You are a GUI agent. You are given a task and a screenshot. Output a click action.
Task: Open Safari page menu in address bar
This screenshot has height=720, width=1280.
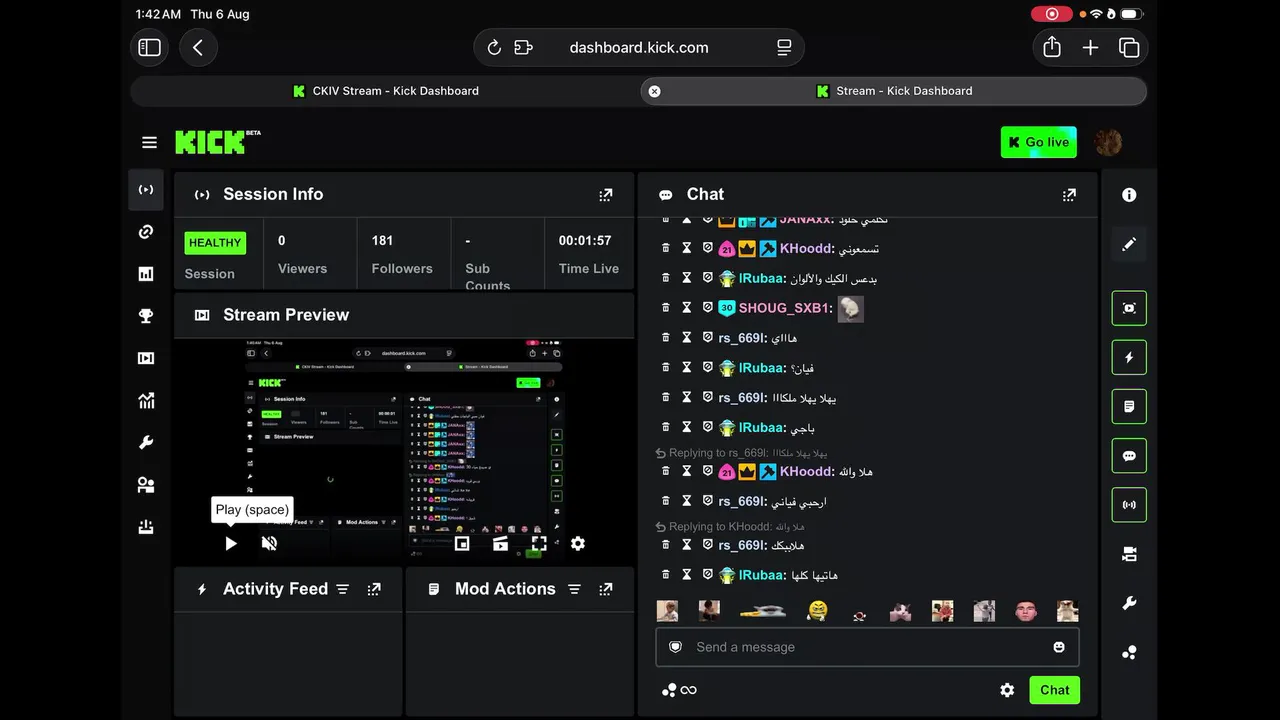784,47
